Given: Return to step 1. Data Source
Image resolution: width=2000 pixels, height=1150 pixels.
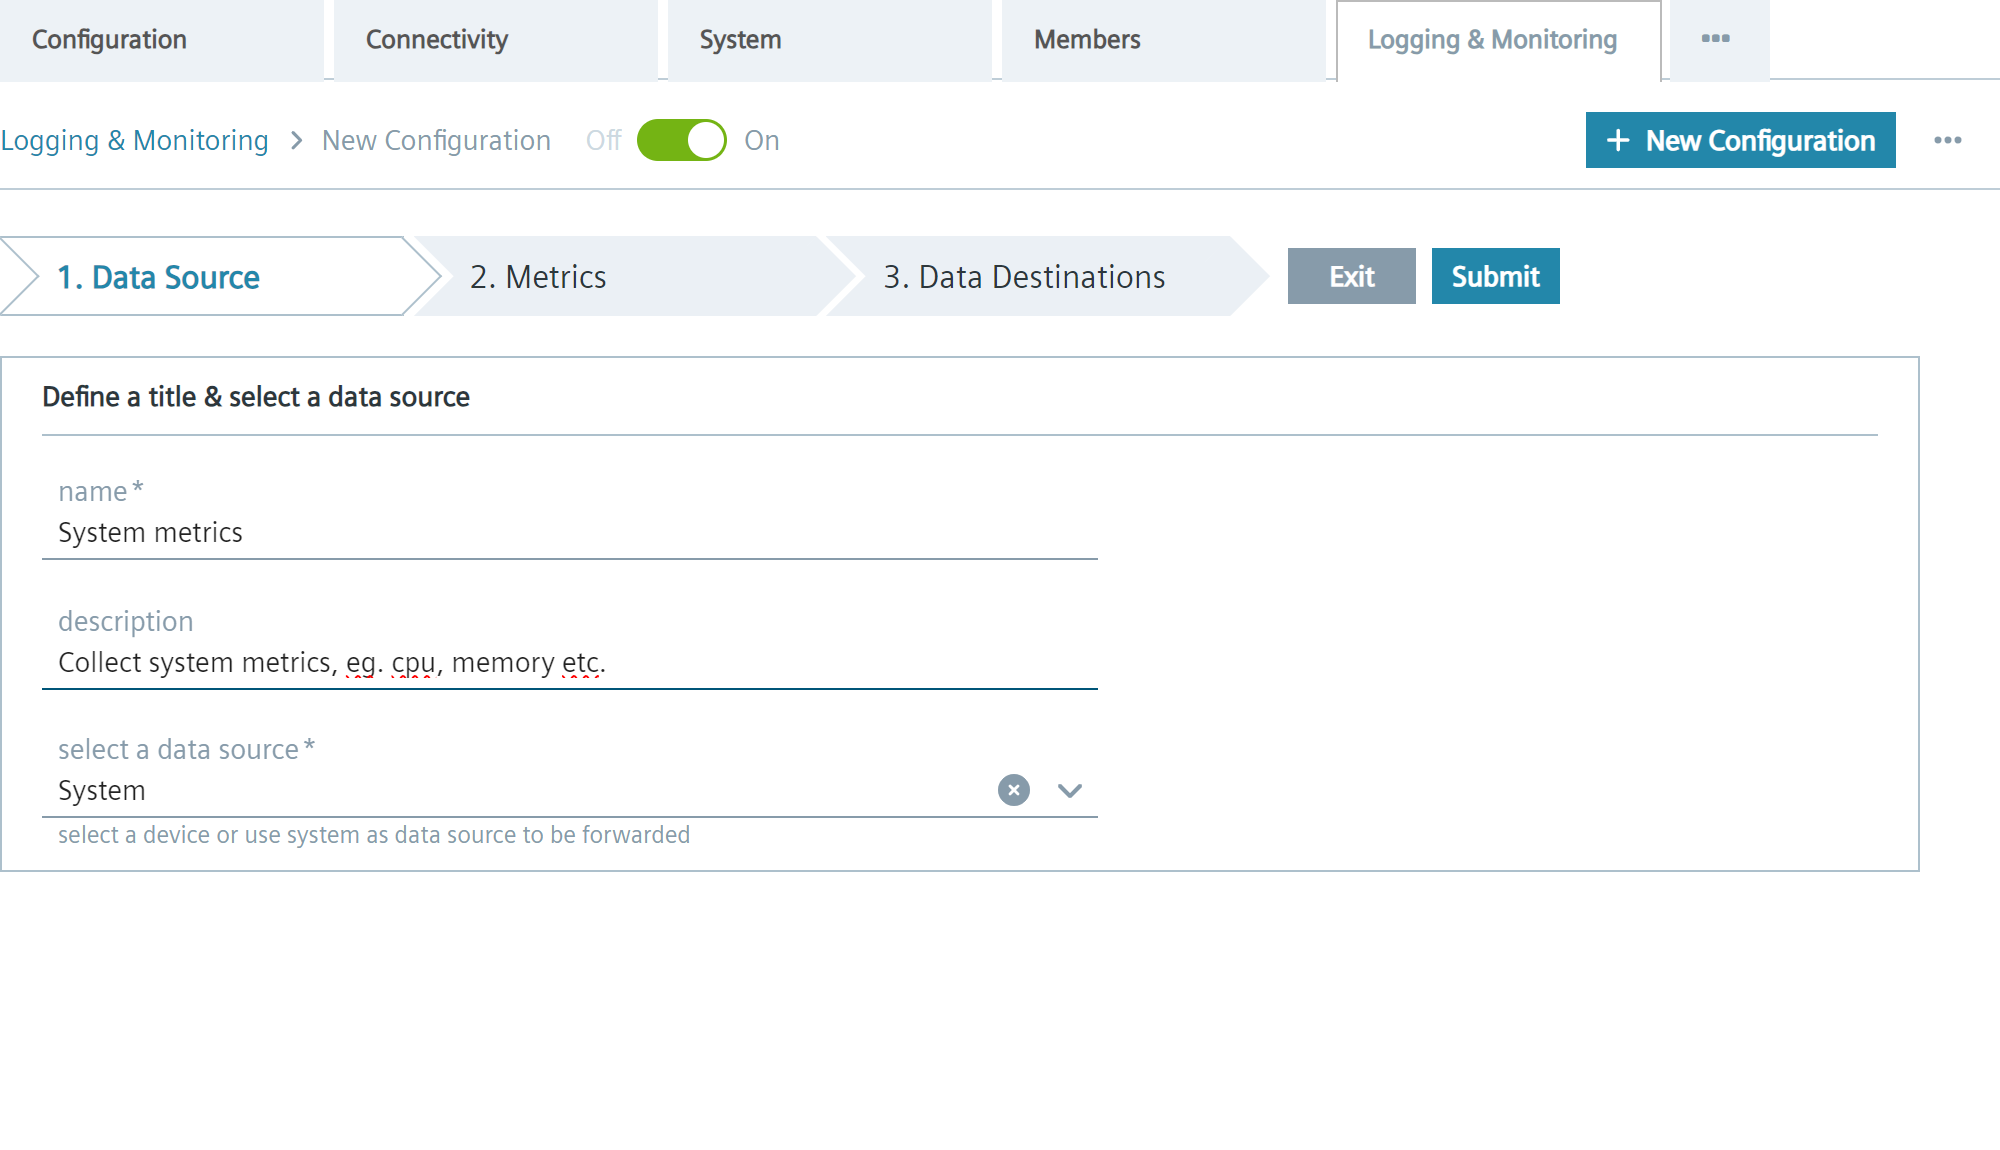Looking at the screenshot, I should click(x=160, y=277).
